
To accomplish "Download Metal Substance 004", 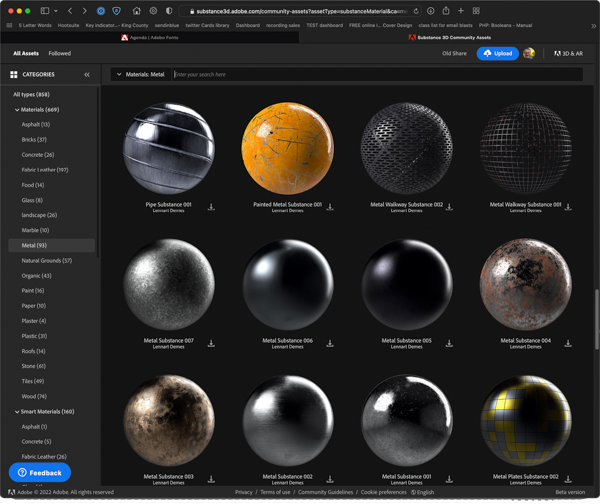I will (x=568, y=343).
